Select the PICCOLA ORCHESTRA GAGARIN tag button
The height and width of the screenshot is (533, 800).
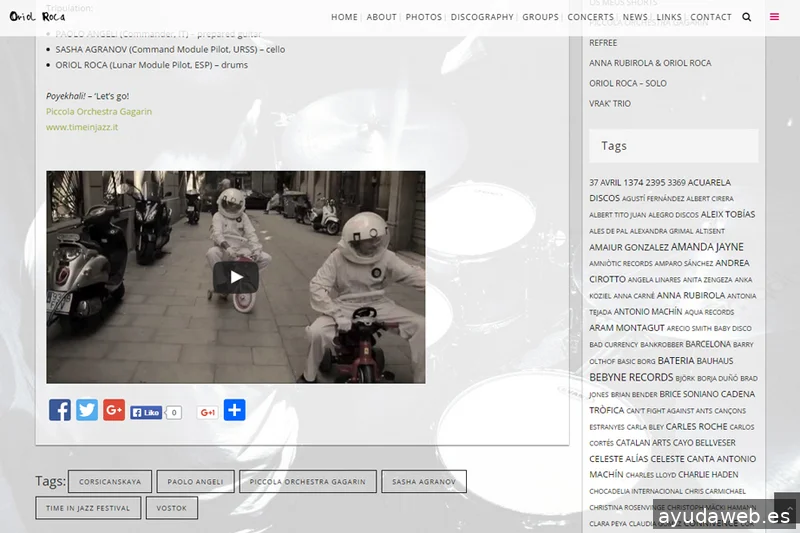(308, 481)
